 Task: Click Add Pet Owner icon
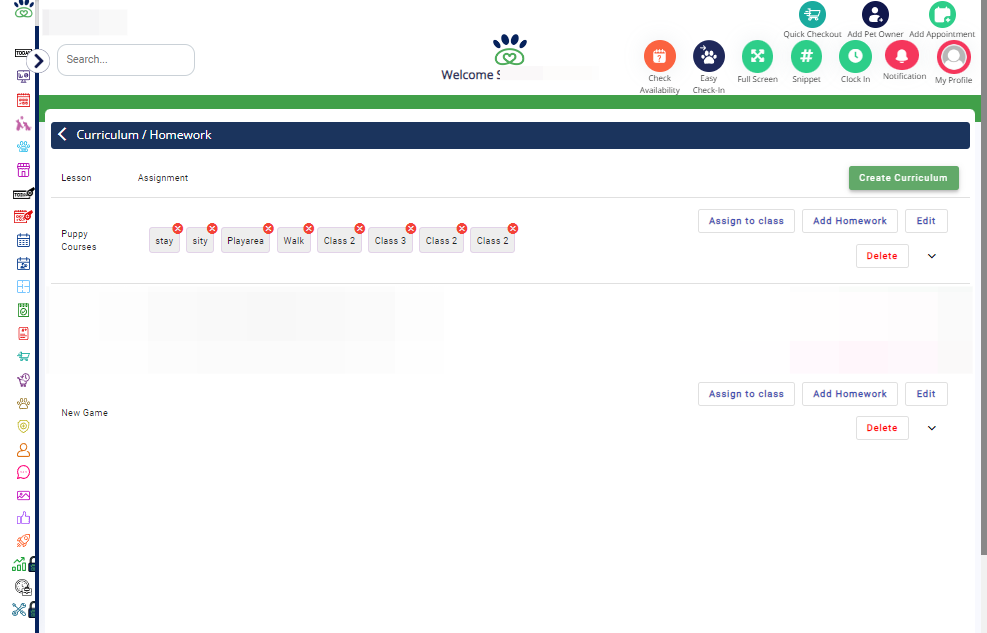point(876,14)
